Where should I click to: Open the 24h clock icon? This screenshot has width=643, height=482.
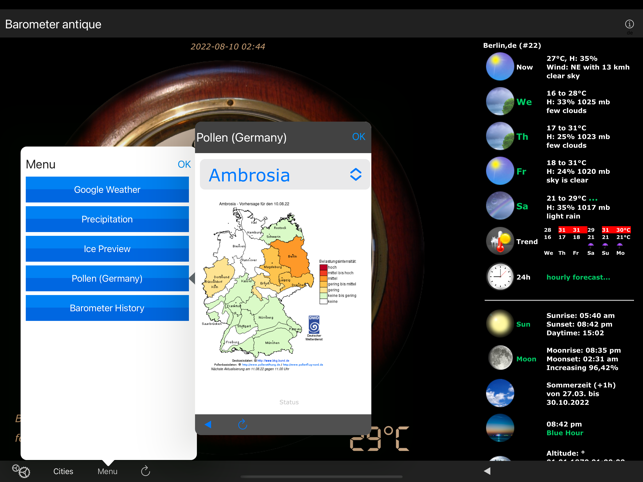point(500,277)
